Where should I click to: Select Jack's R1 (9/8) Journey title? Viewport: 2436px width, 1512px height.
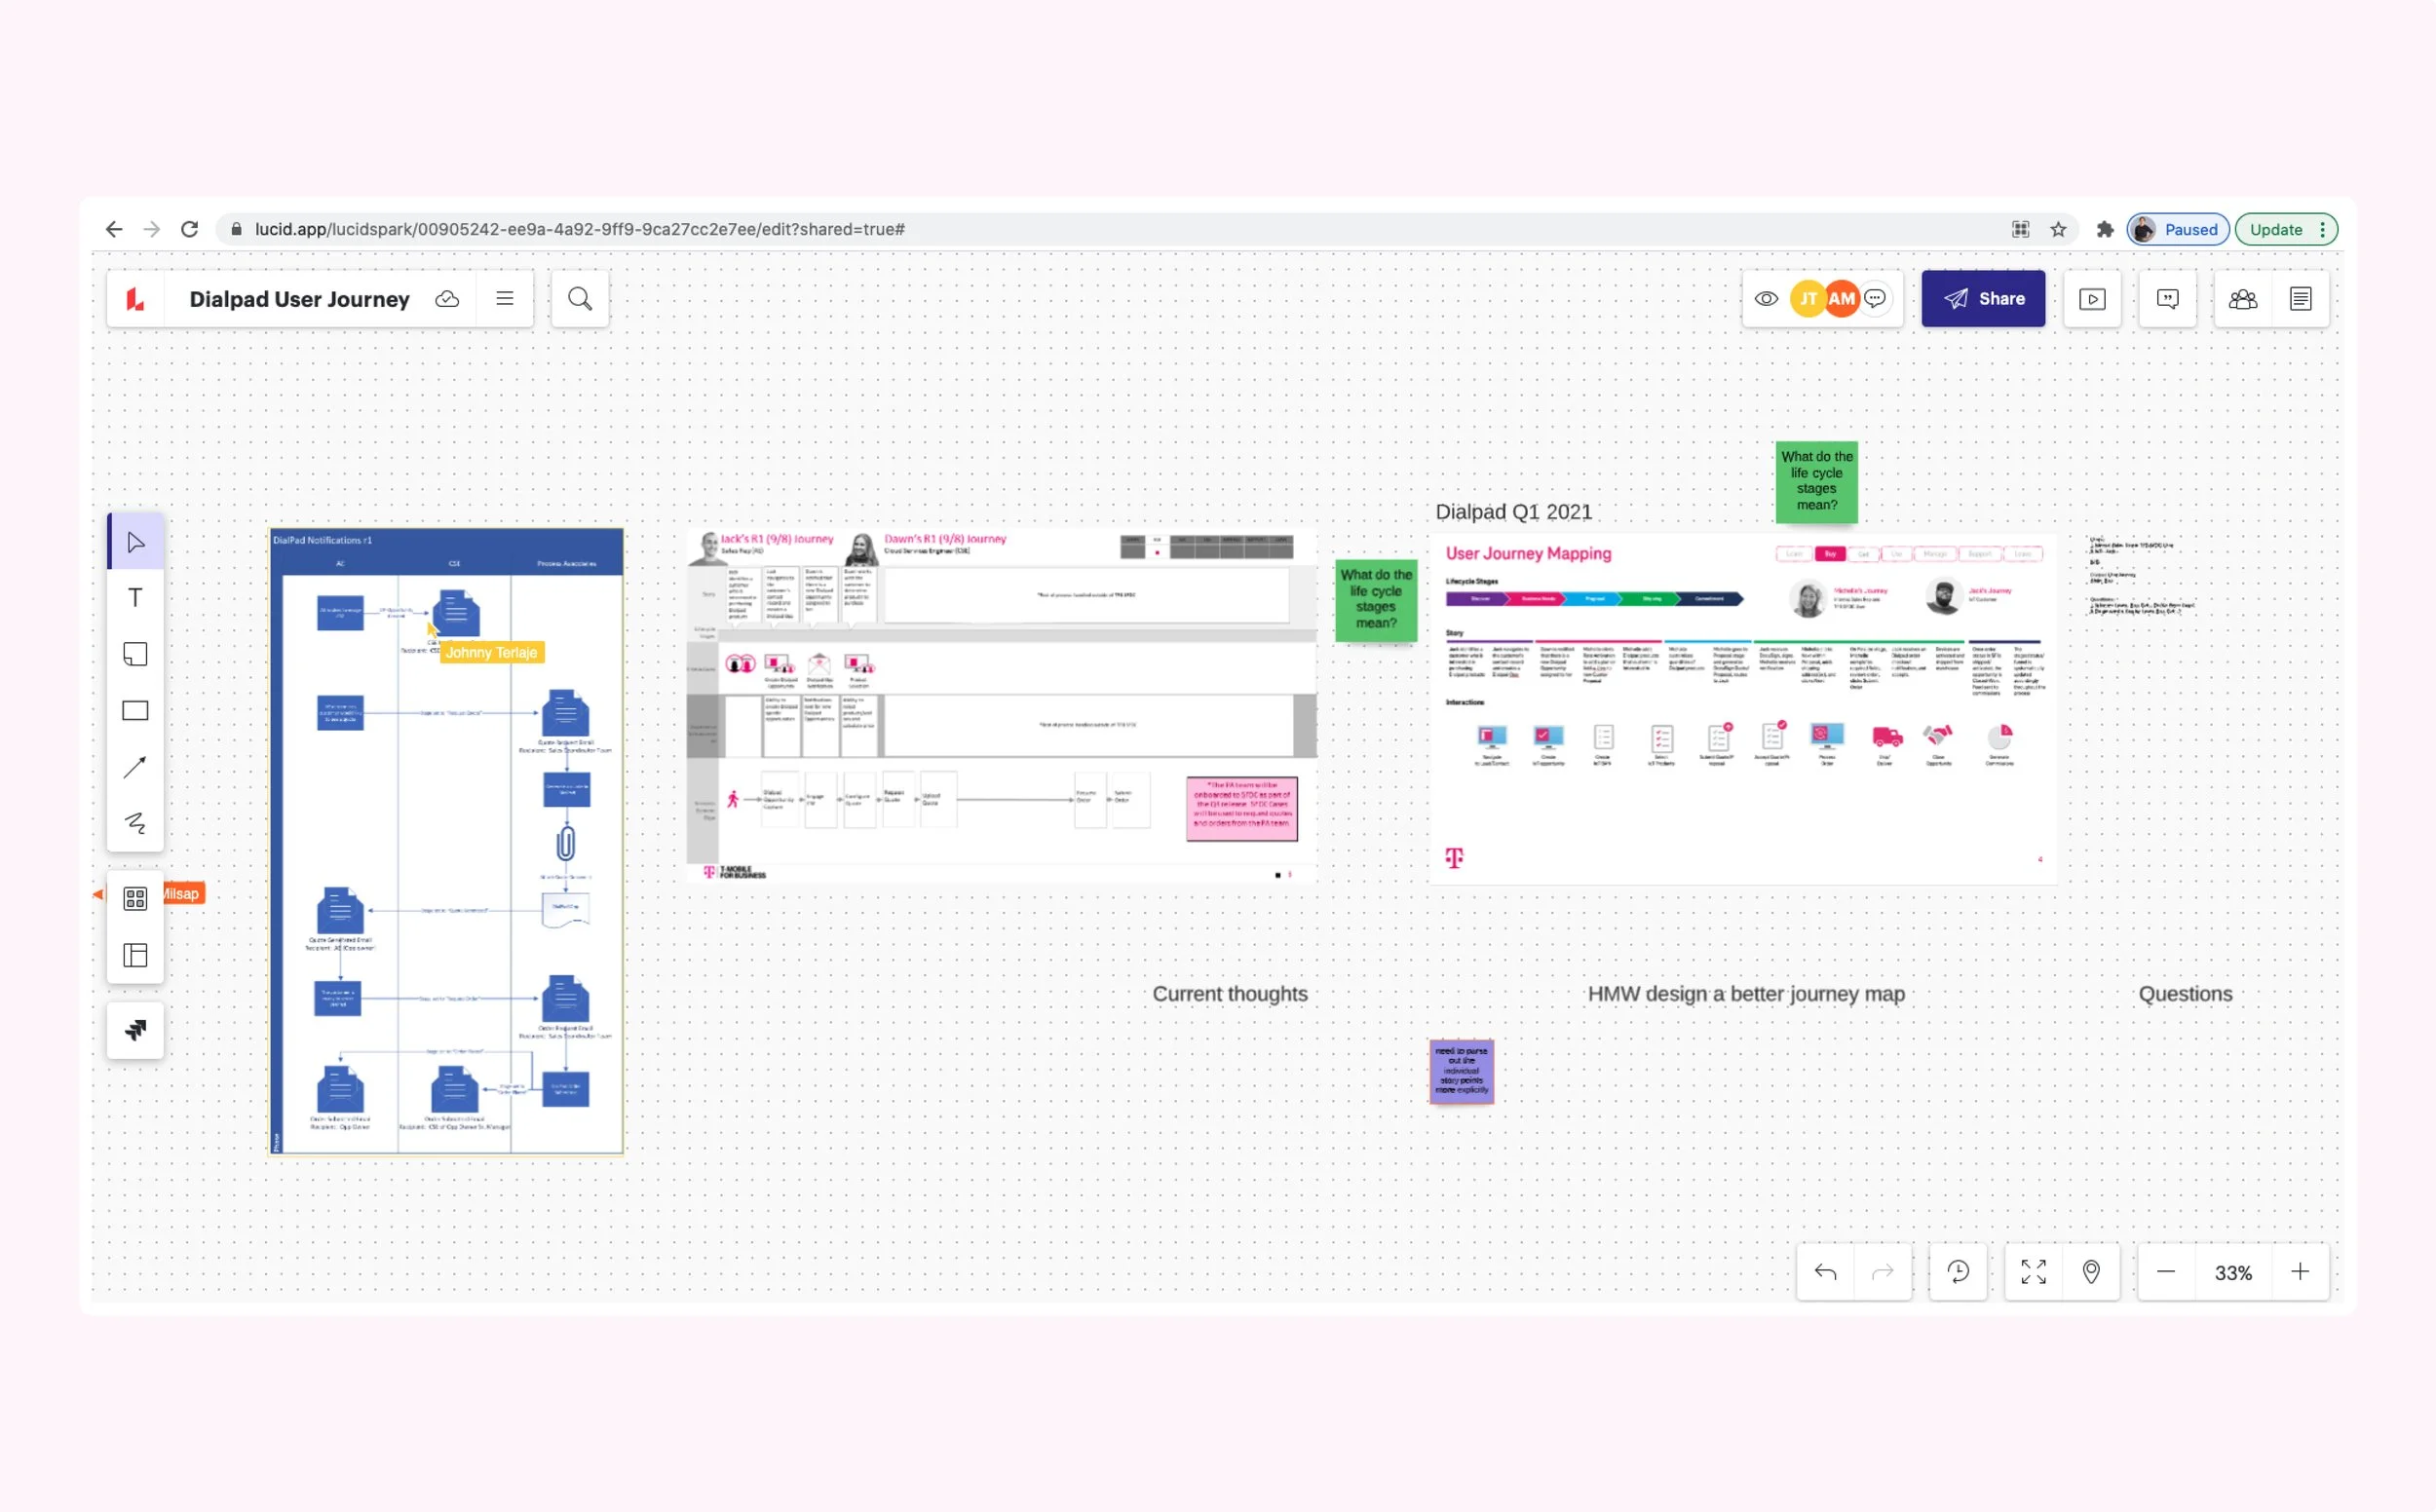click(777, 539)
